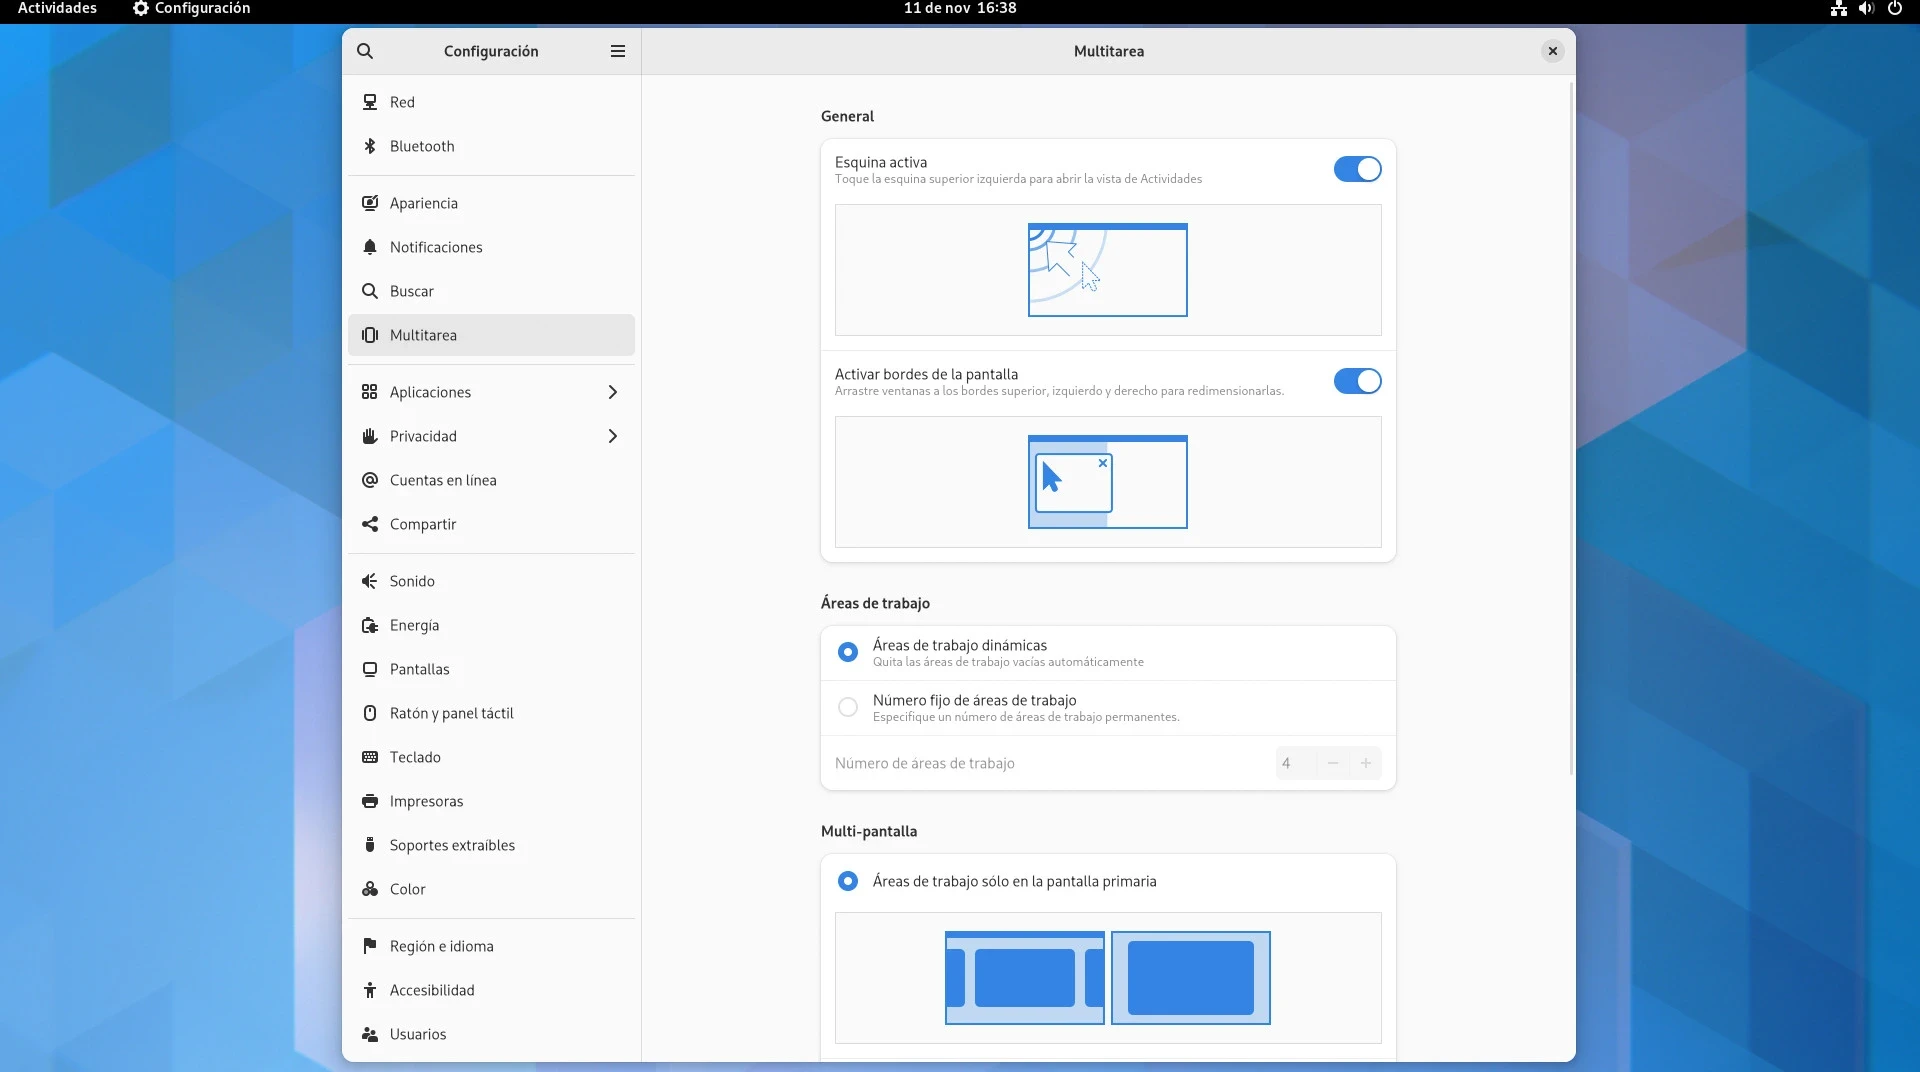Disable the Esquina activa switch
This screenshot has height=1072, width=1920.
1357,169
